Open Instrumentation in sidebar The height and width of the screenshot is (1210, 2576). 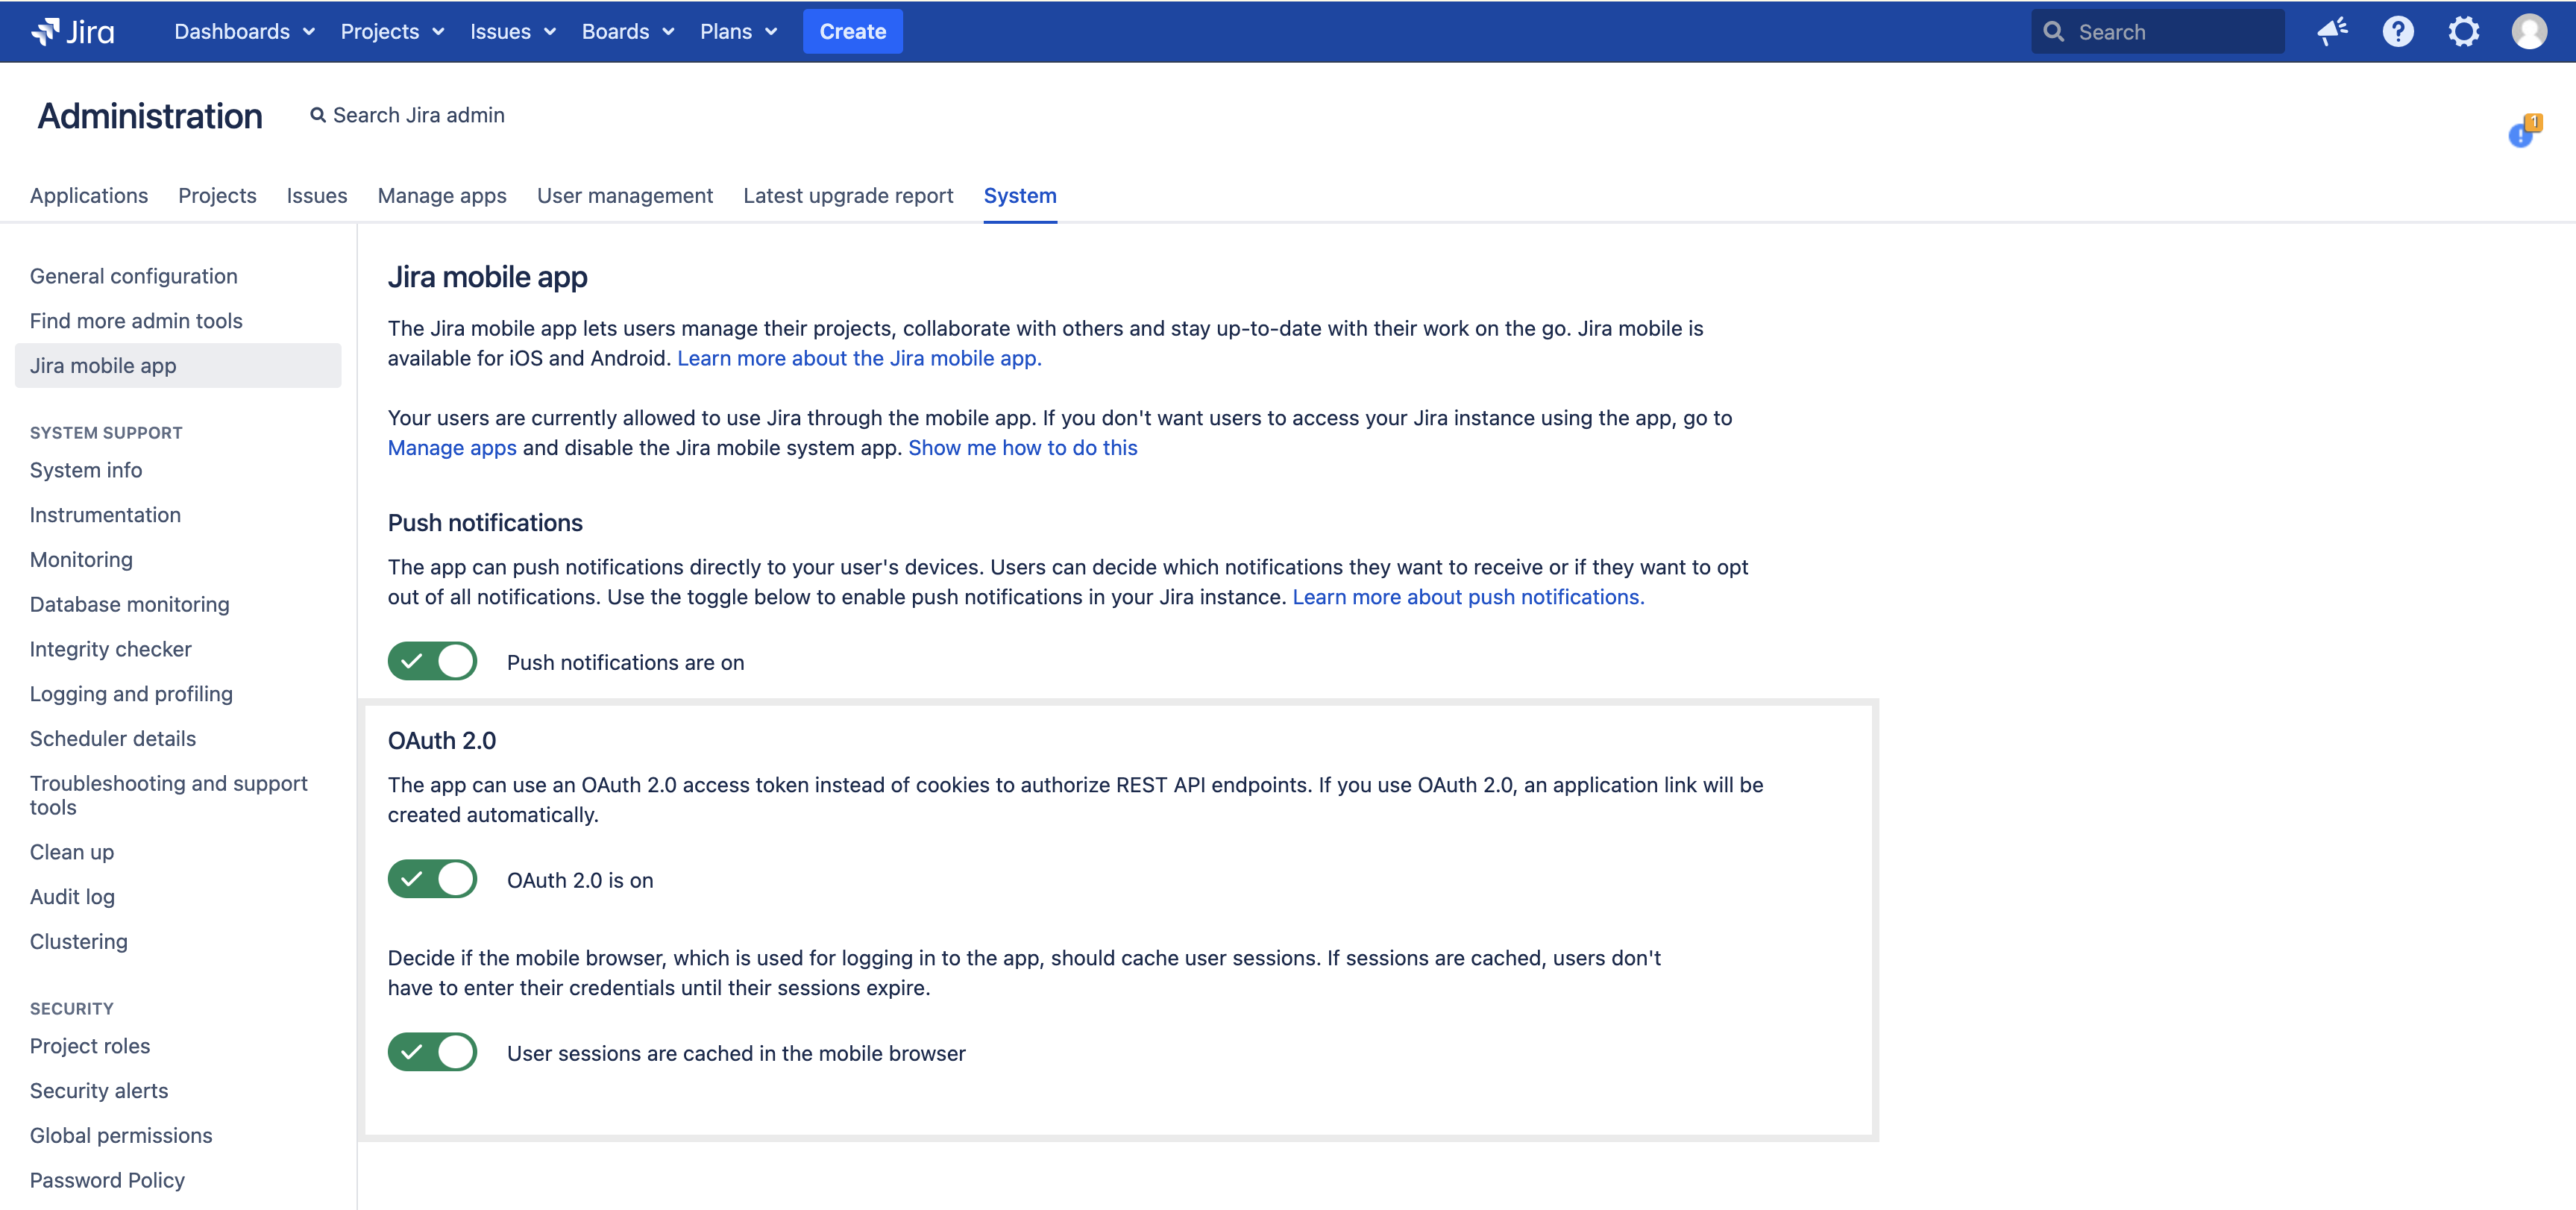[105, 515]
